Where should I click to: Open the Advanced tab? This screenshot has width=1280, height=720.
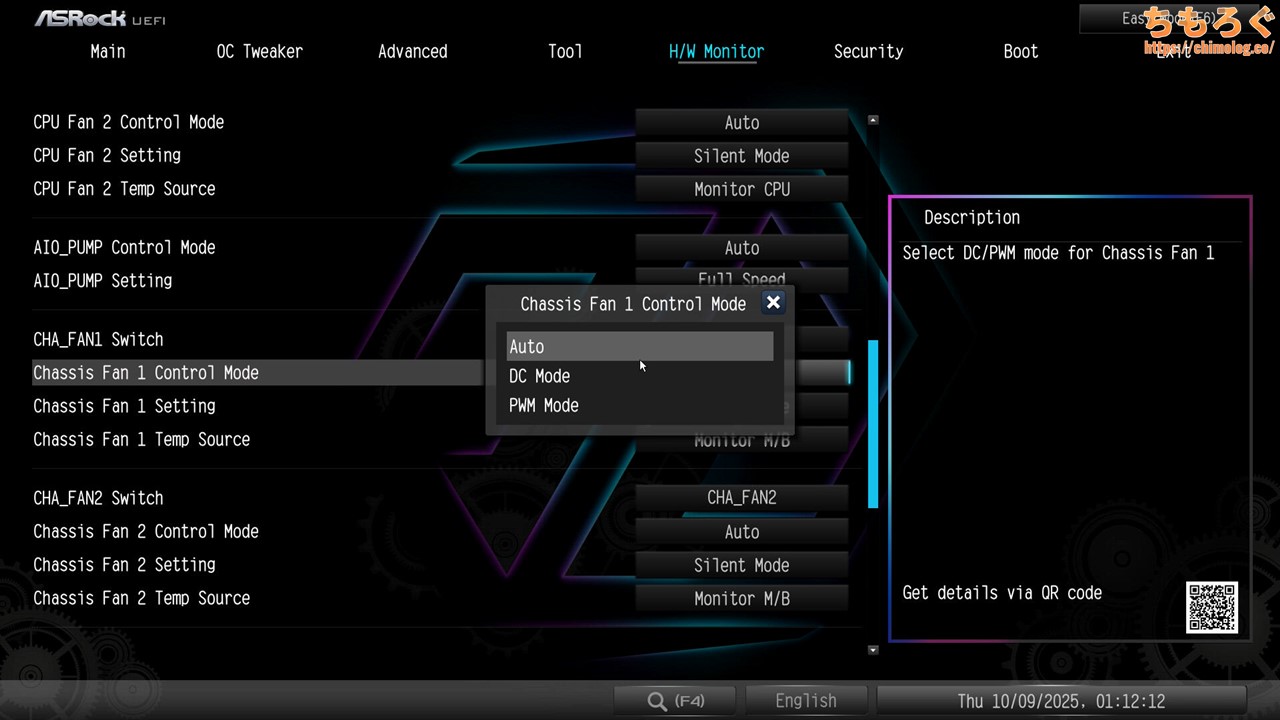pyautogui.click(x=412, y=52)
